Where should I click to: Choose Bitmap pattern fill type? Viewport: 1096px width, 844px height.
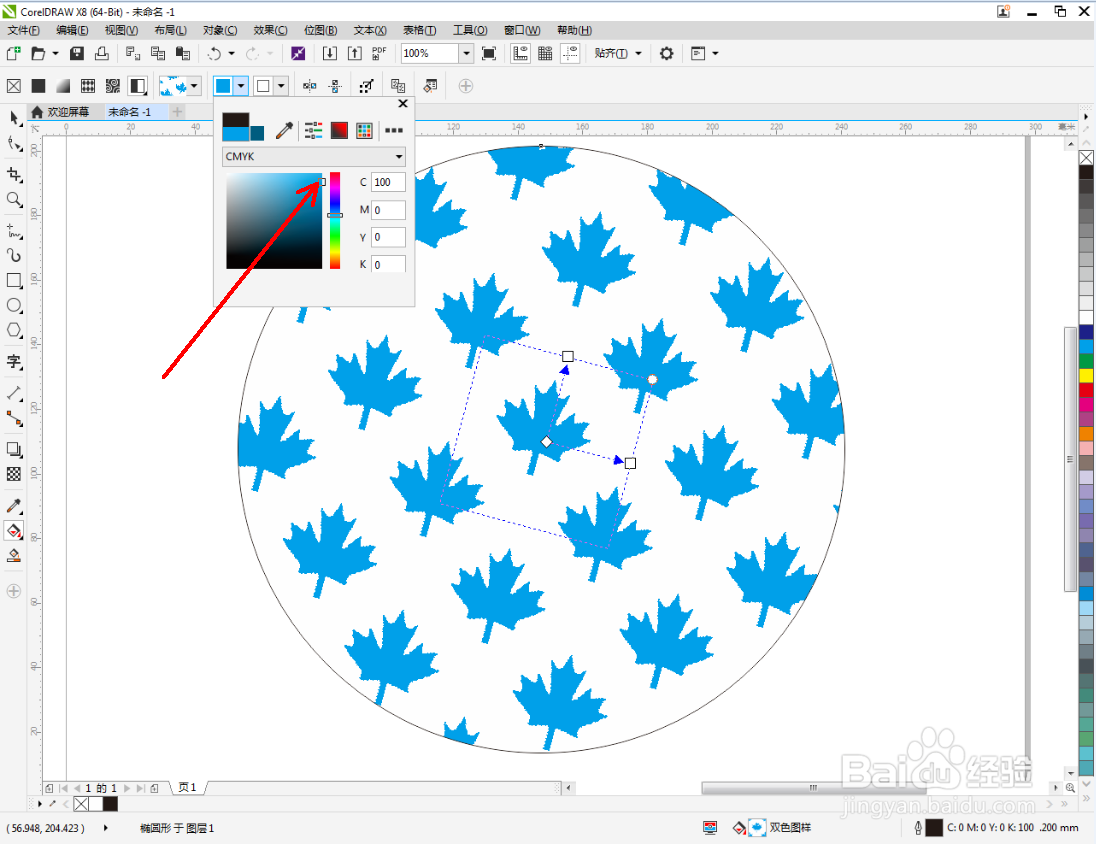click(113, 86)
